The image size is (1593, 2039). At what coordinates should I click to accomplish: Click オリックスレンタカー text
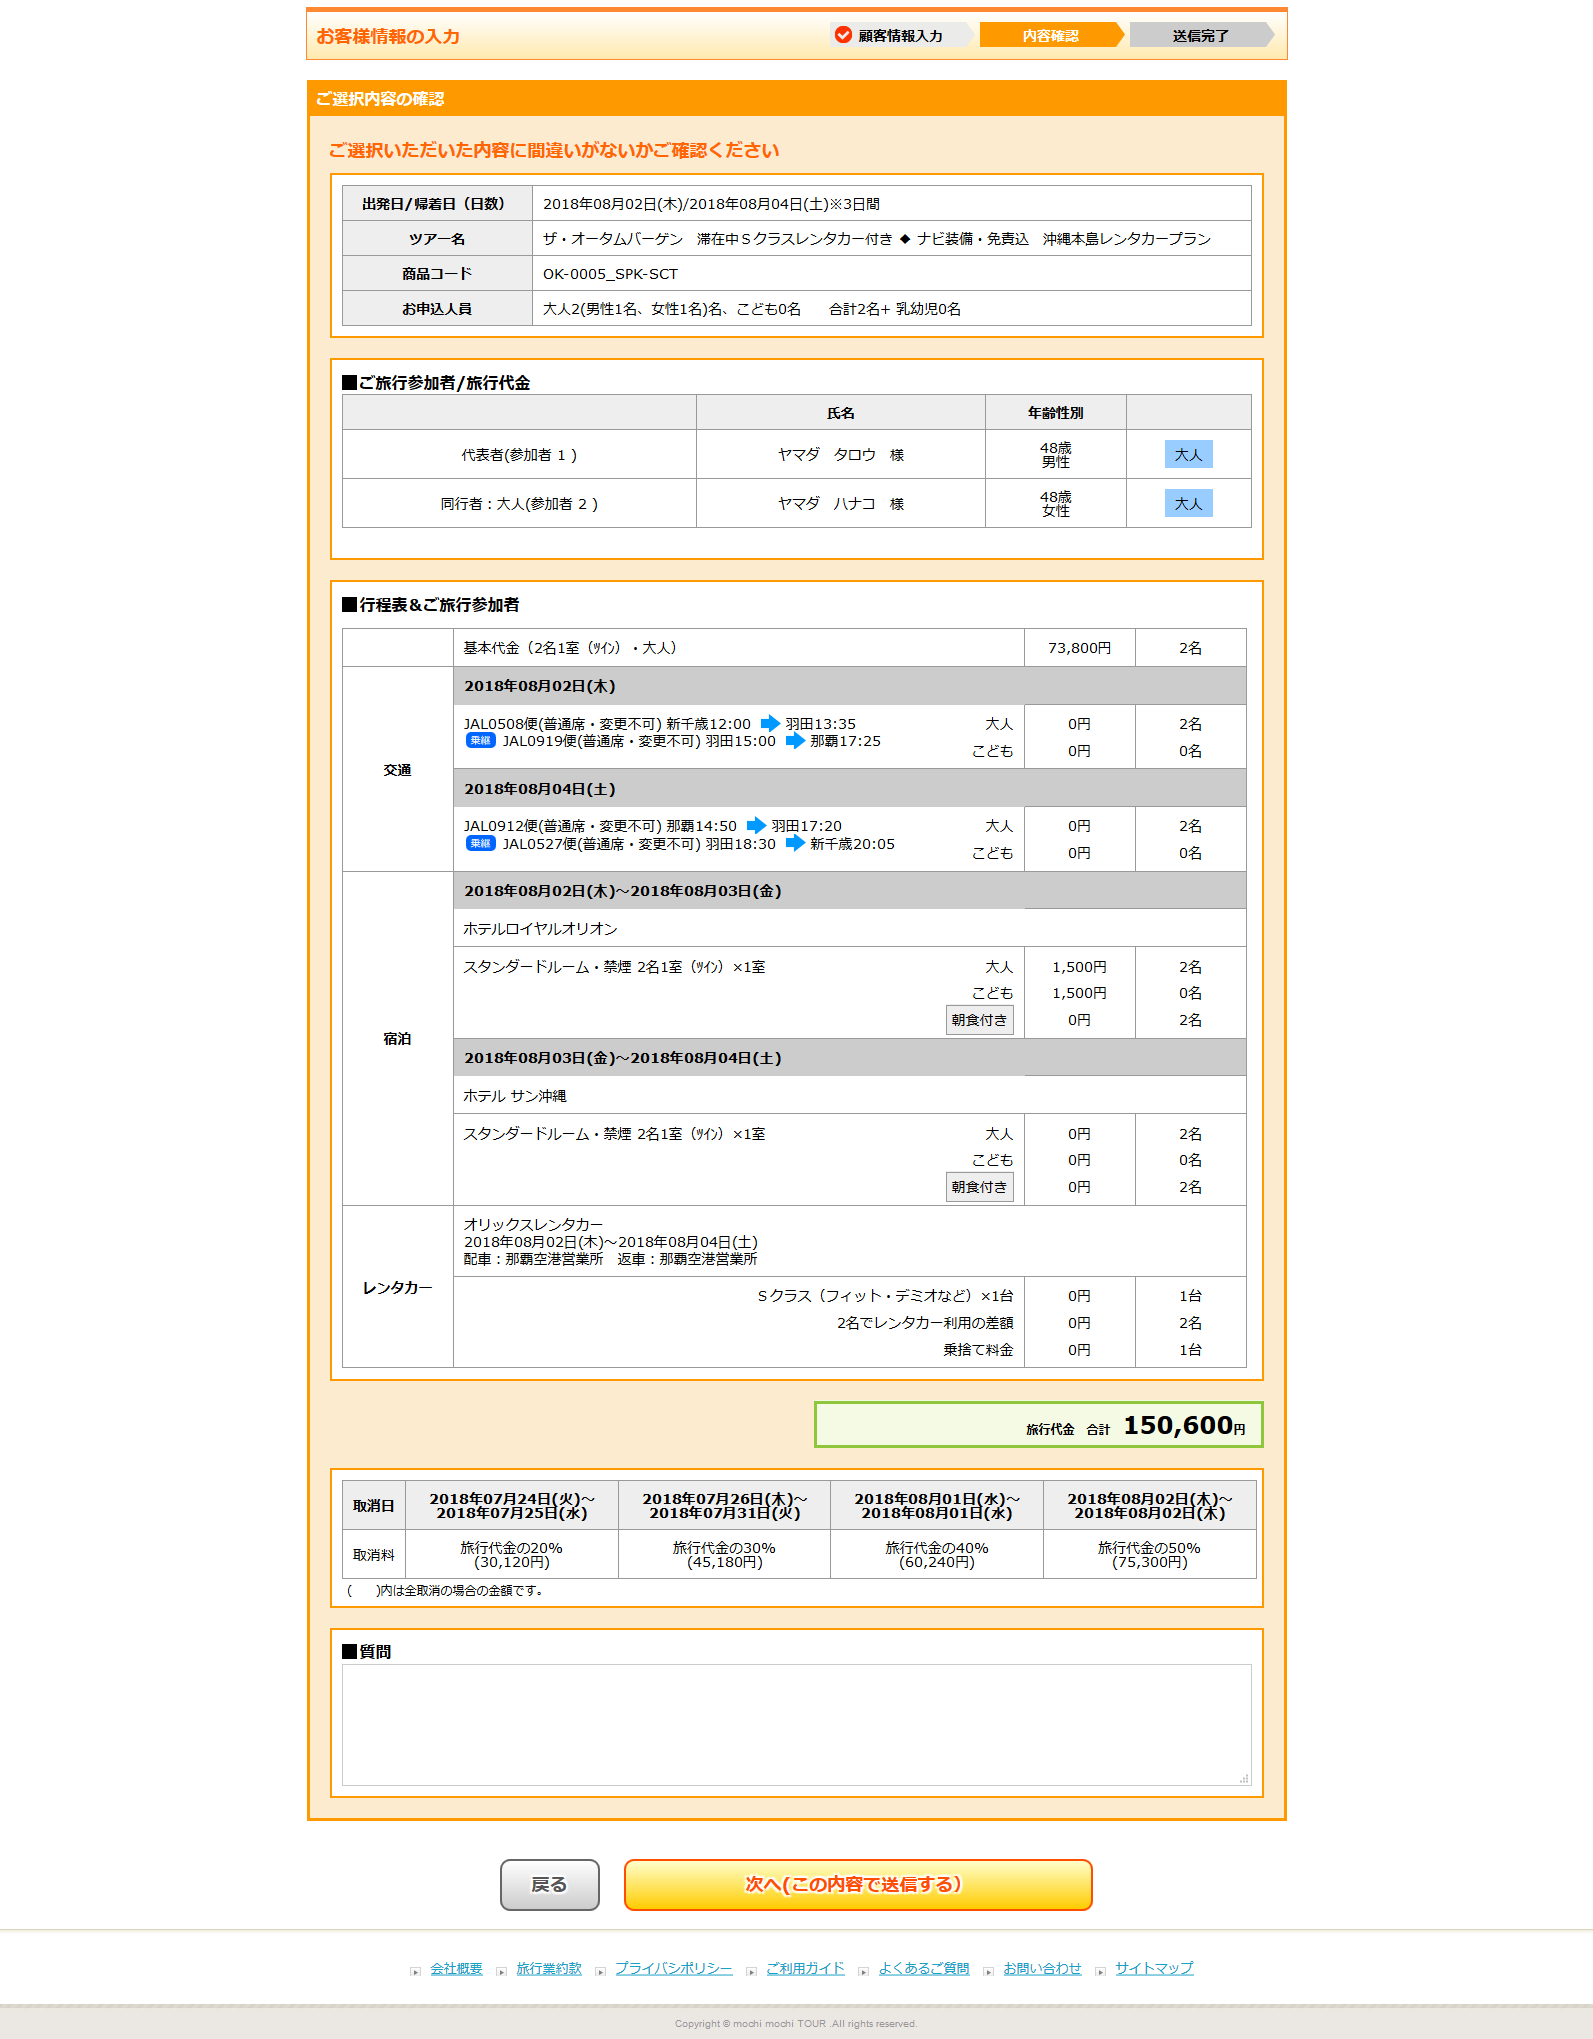pos(533,1224)
